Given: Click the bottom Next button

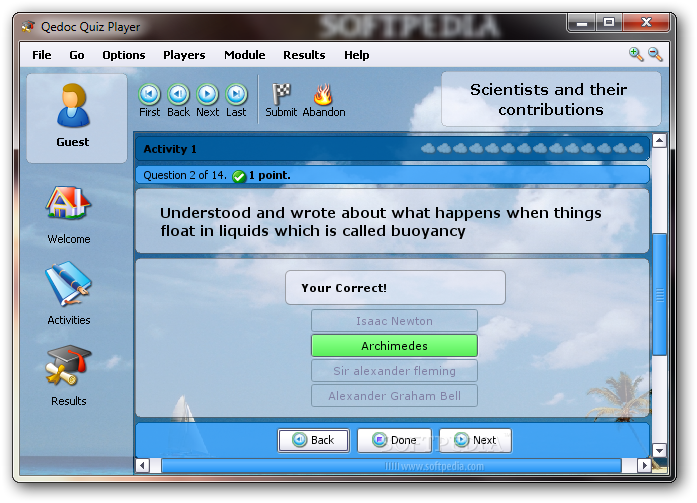Looking at the screenshot, I should [475, 440].
